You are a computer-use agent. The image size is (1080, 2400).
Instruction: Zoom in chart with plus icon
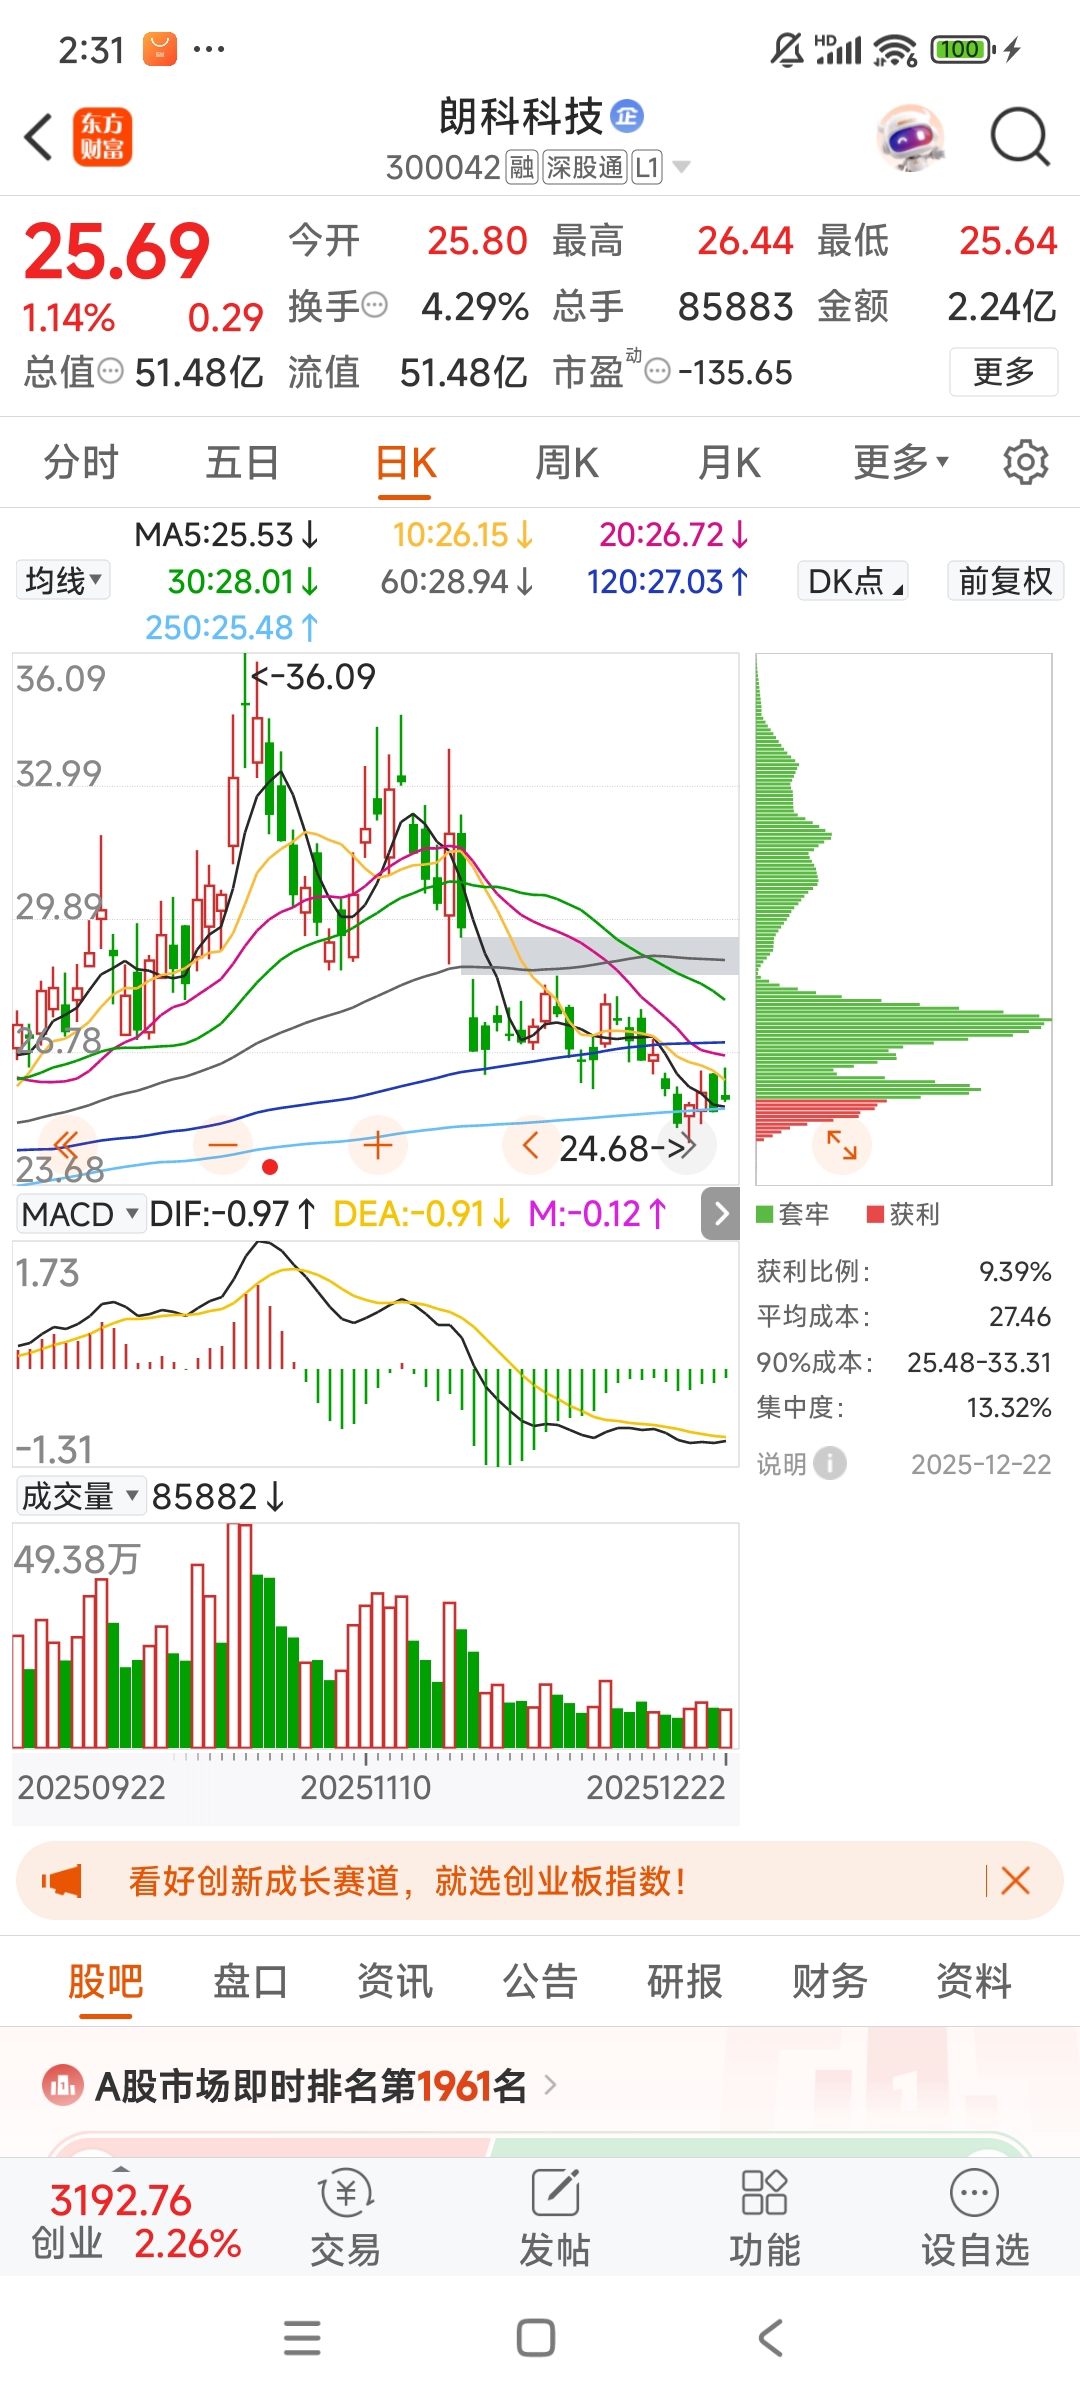click(x=377, y=1144)
